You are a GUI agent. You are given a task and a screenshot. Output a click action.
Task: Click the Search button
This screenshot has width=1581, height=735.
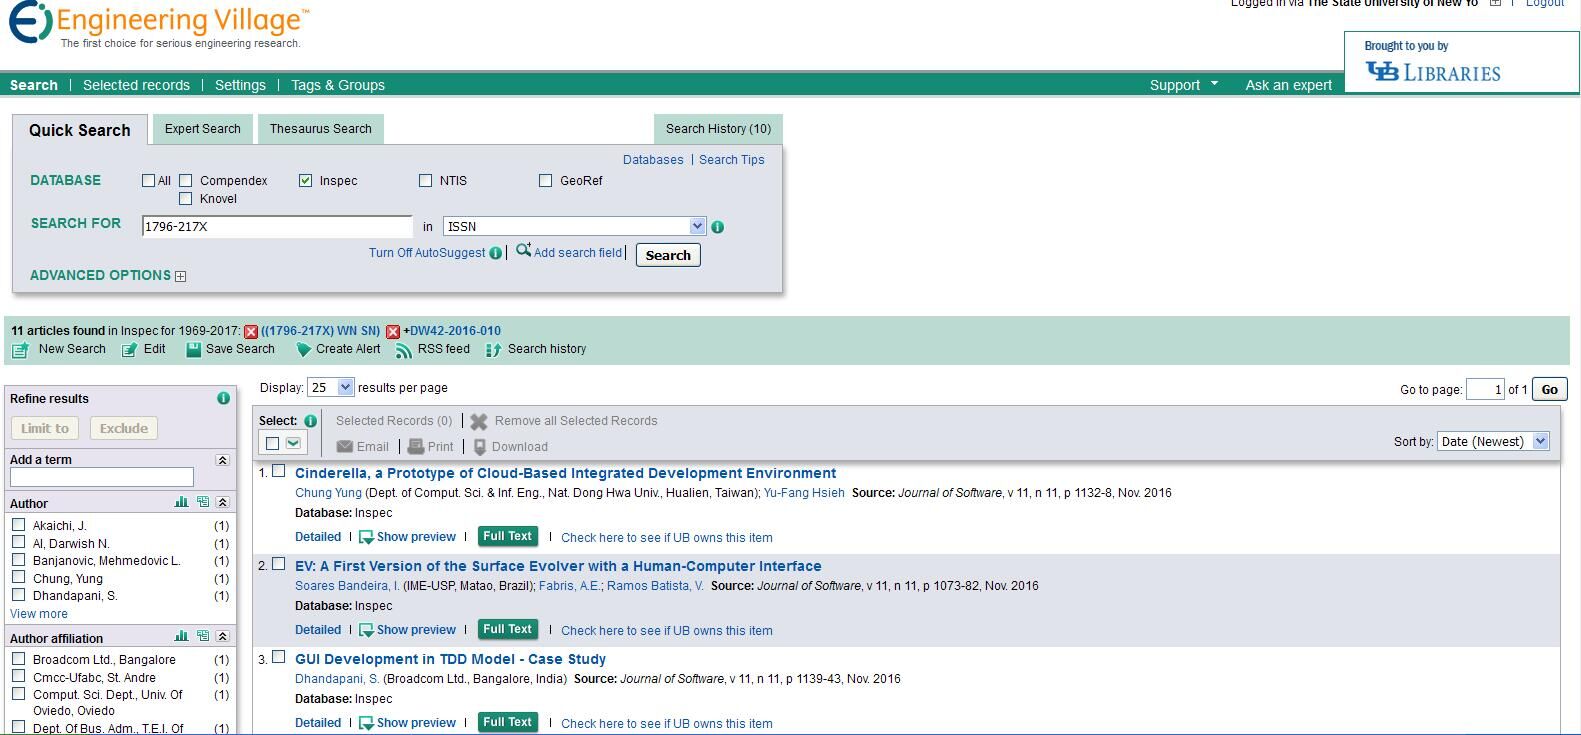coord(668,255)
